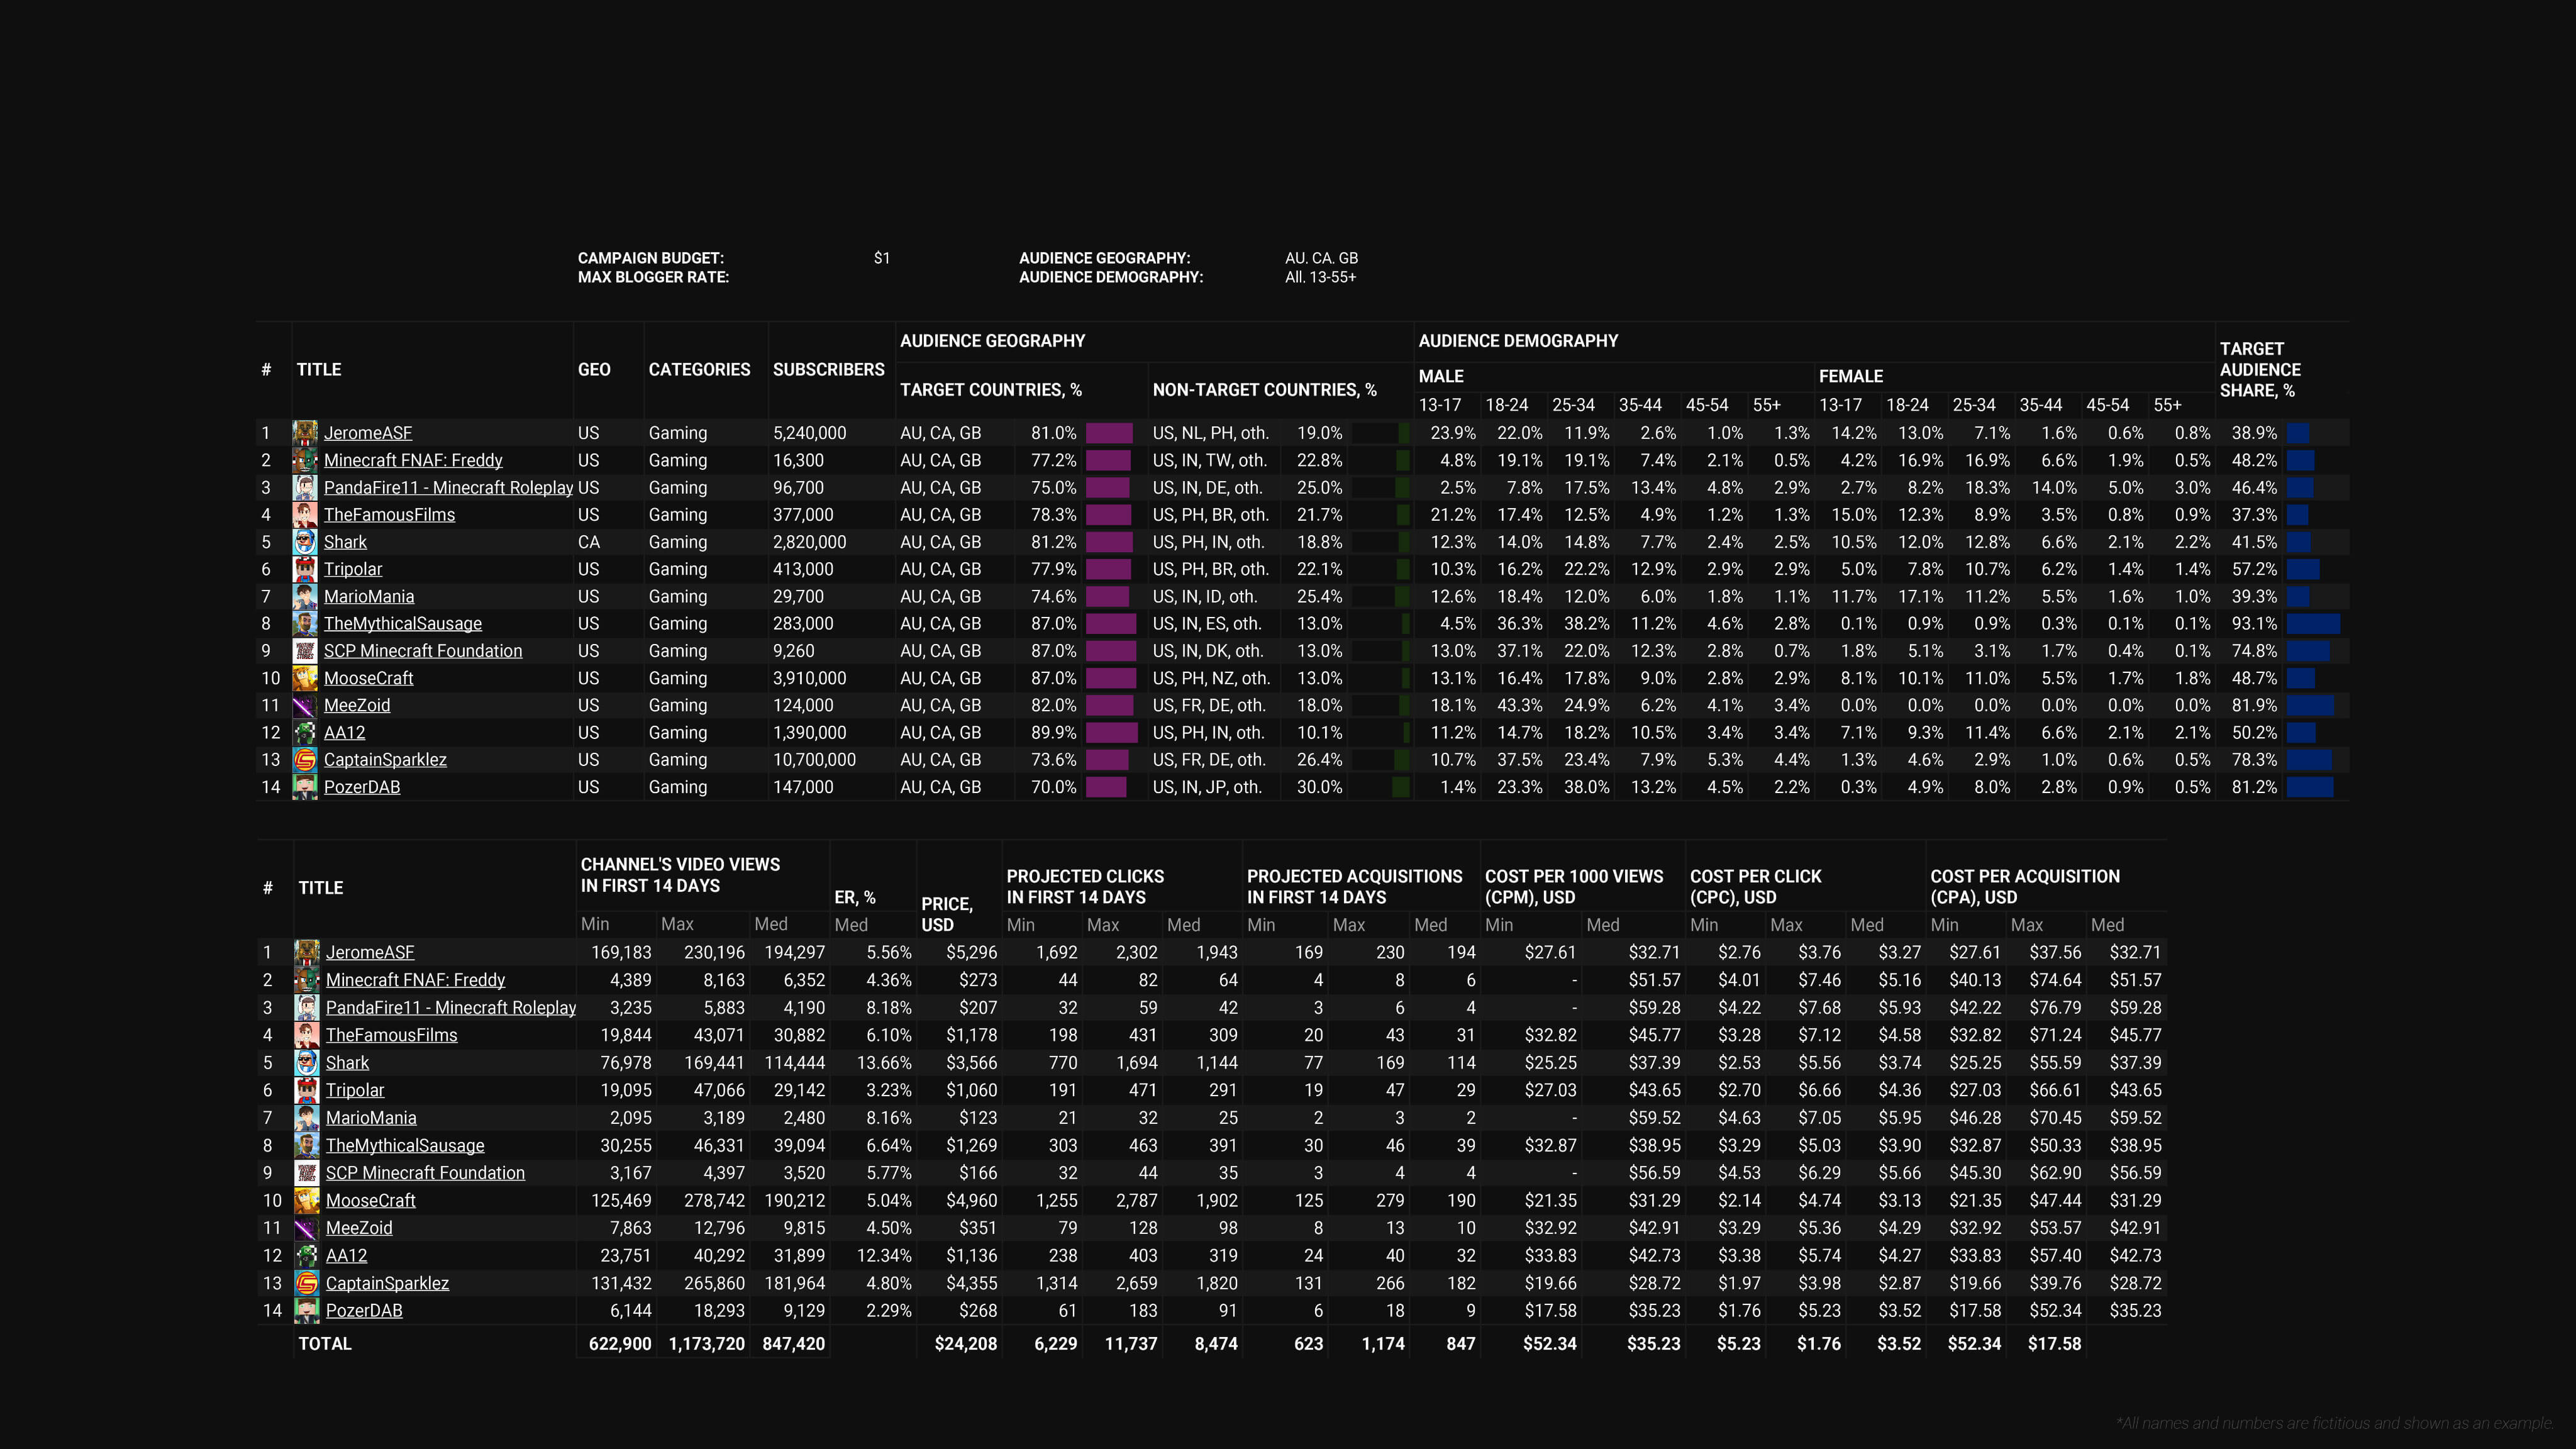Click MooseCraft avatar in bottom table
The image size is (2576, 1449).
click(x=307, y=1200)
